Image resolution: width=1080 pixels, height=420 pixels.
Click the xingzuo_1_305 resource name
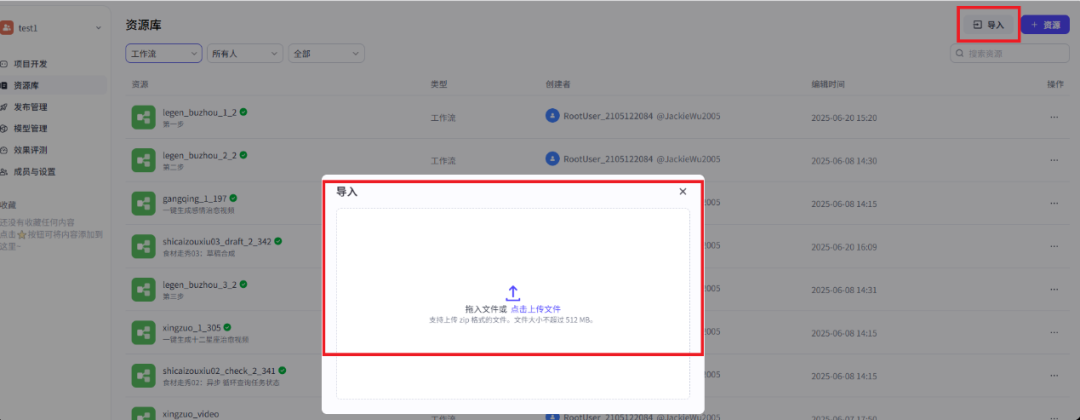tap(191, 328)
